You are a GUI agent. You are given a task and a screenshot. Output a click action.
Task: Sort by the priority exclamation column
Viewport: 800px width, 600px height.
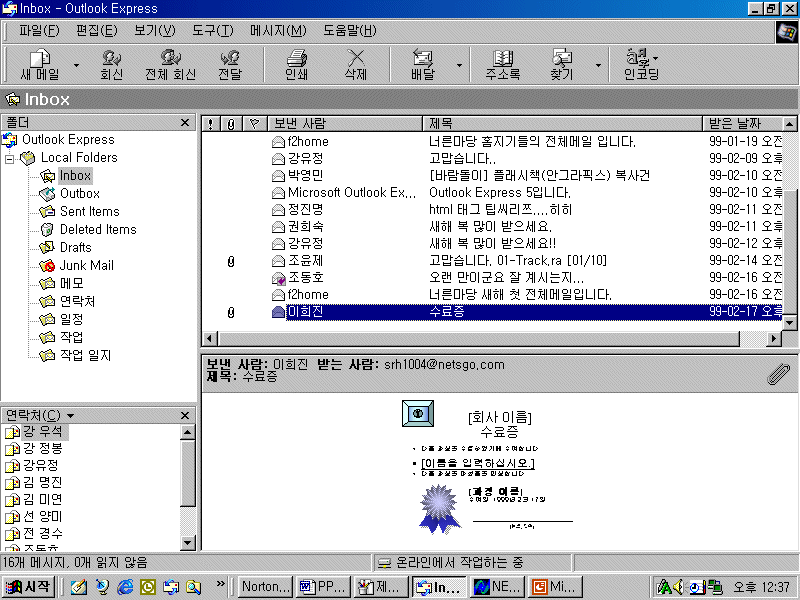[210, 123]
